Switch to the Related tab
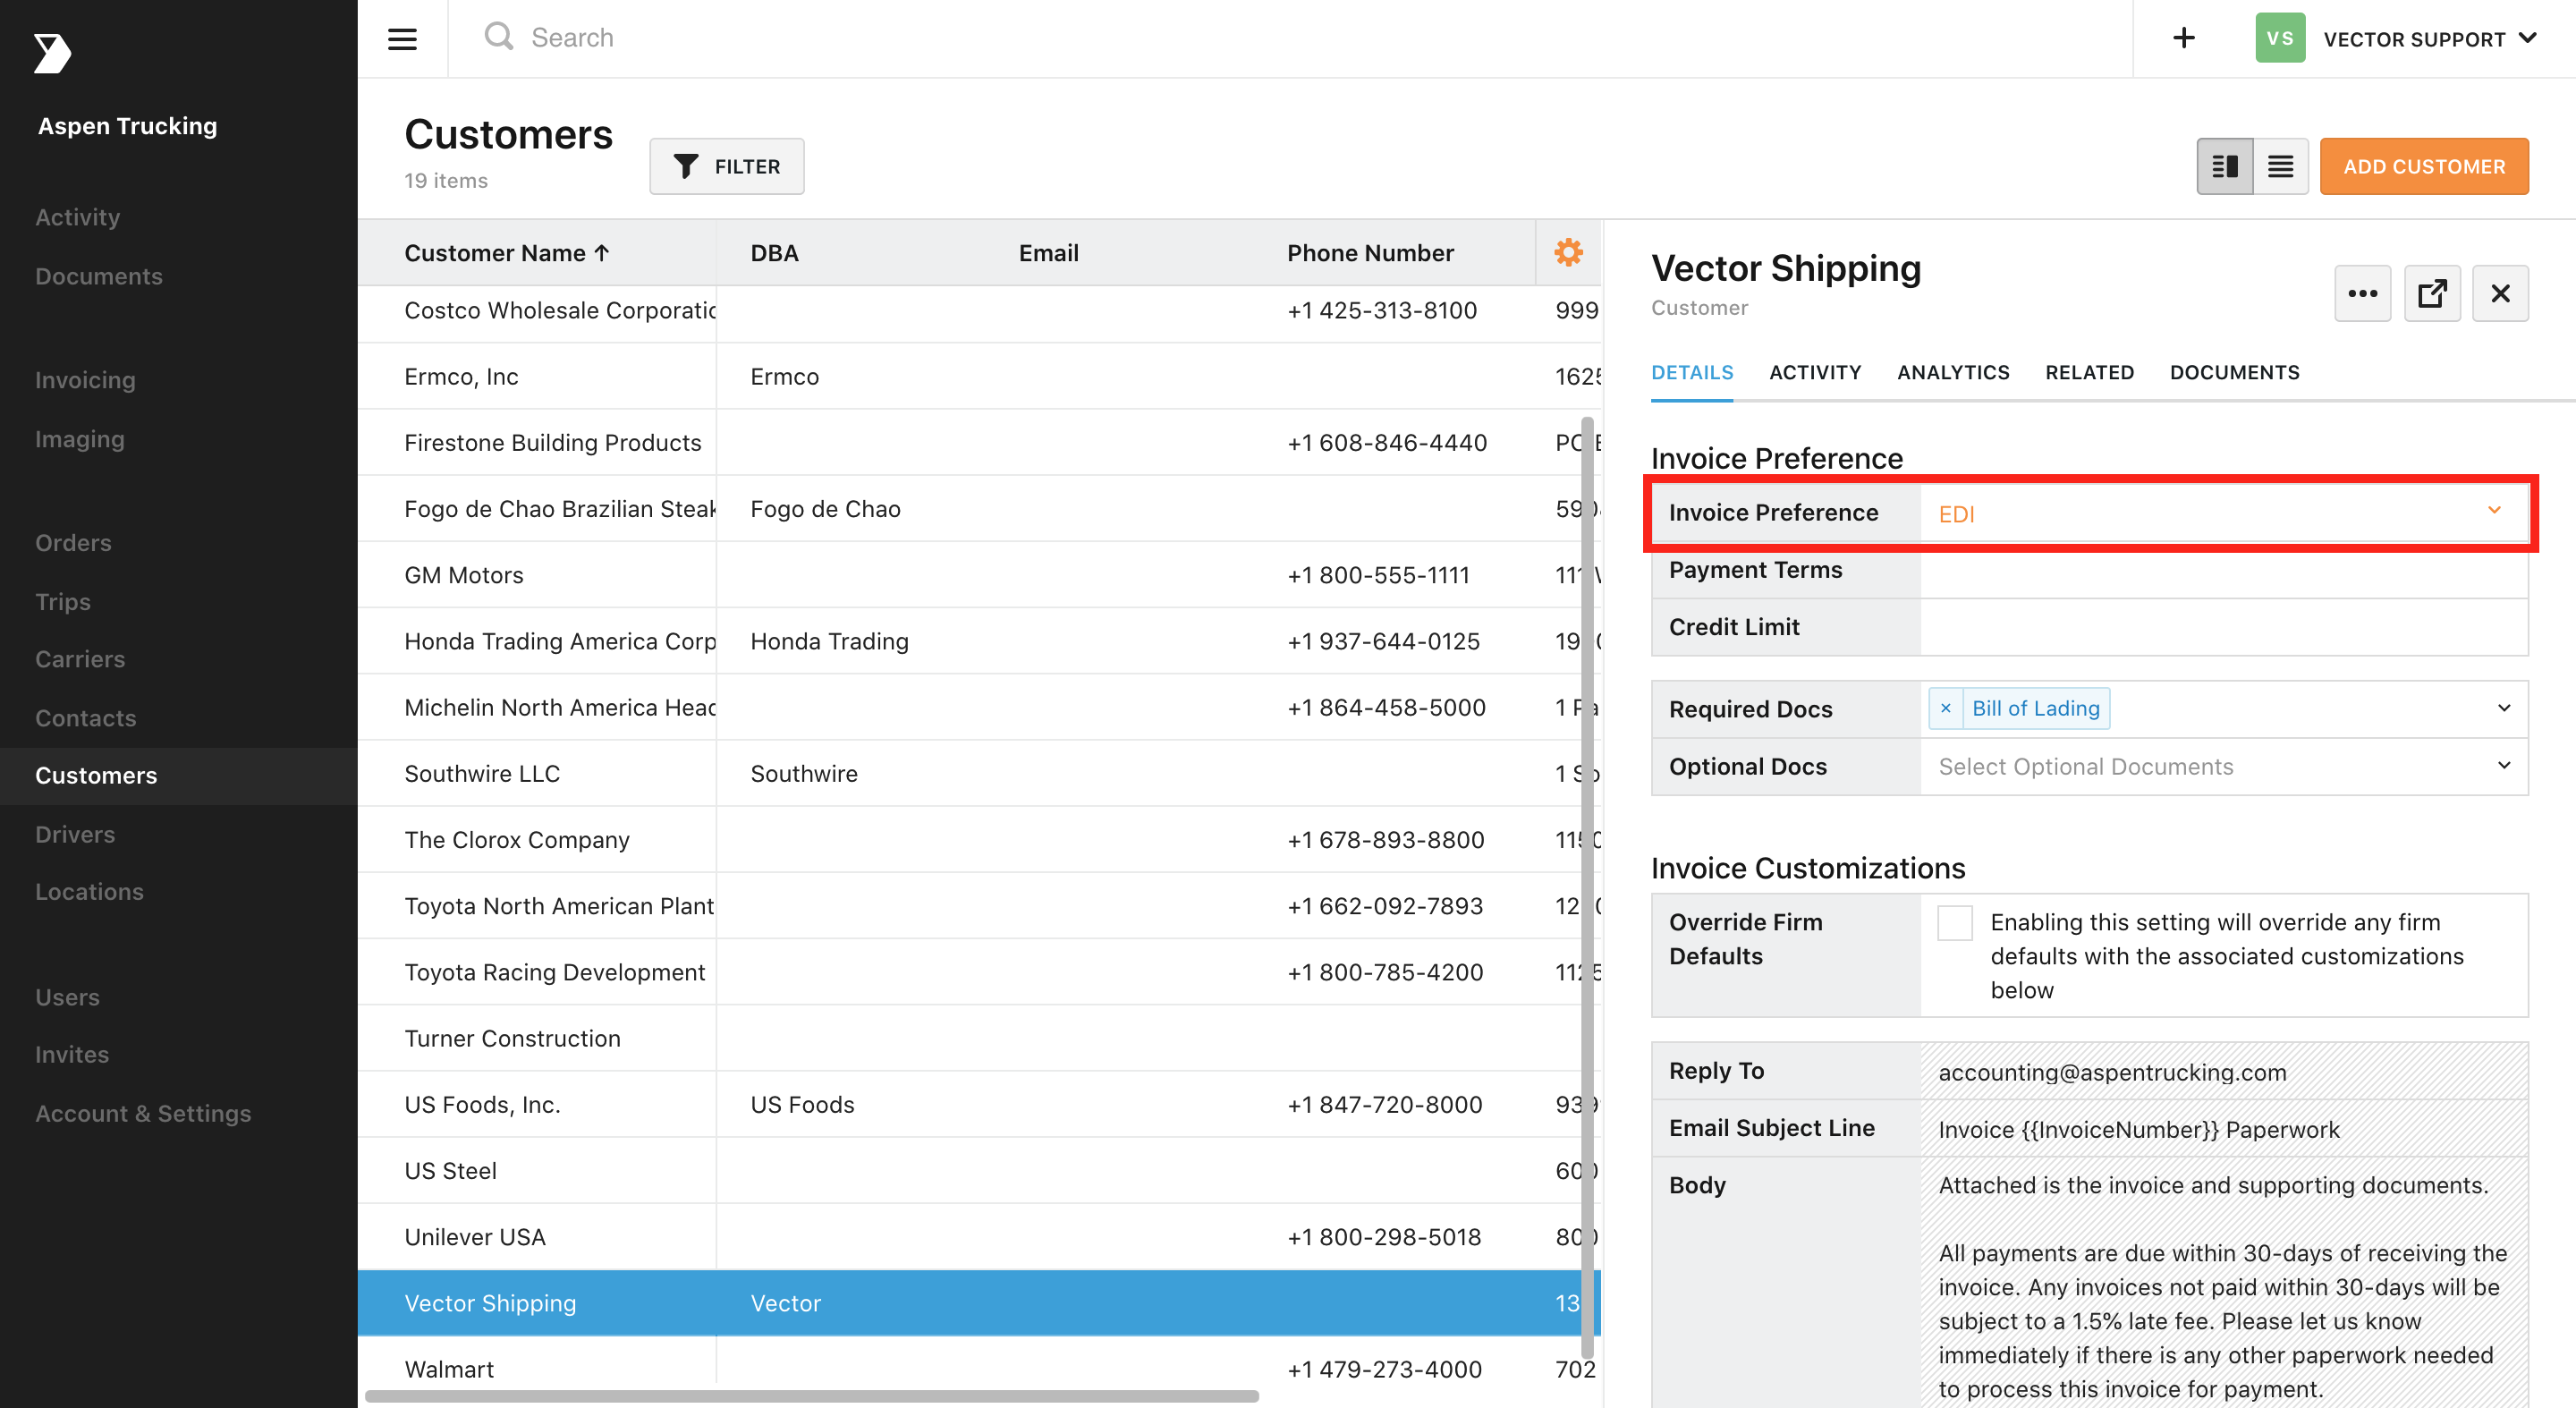 tap(2089, 372)
